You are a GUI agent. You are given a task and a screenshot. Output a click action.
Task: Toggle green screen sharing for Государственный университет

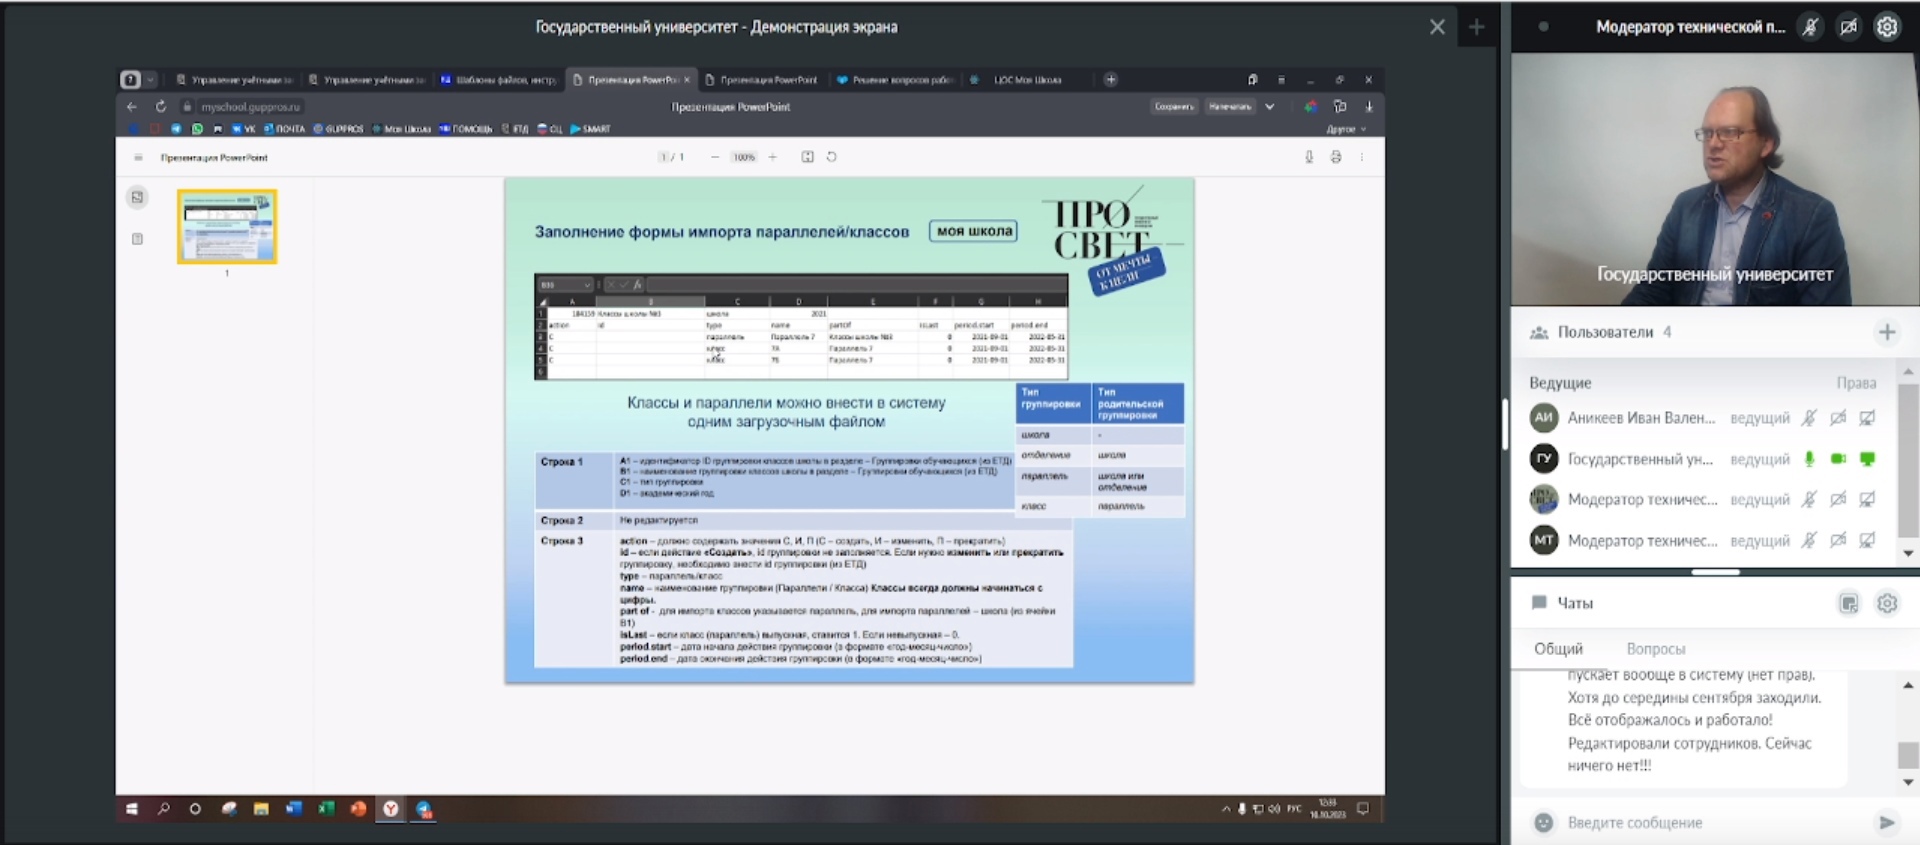1867,459
